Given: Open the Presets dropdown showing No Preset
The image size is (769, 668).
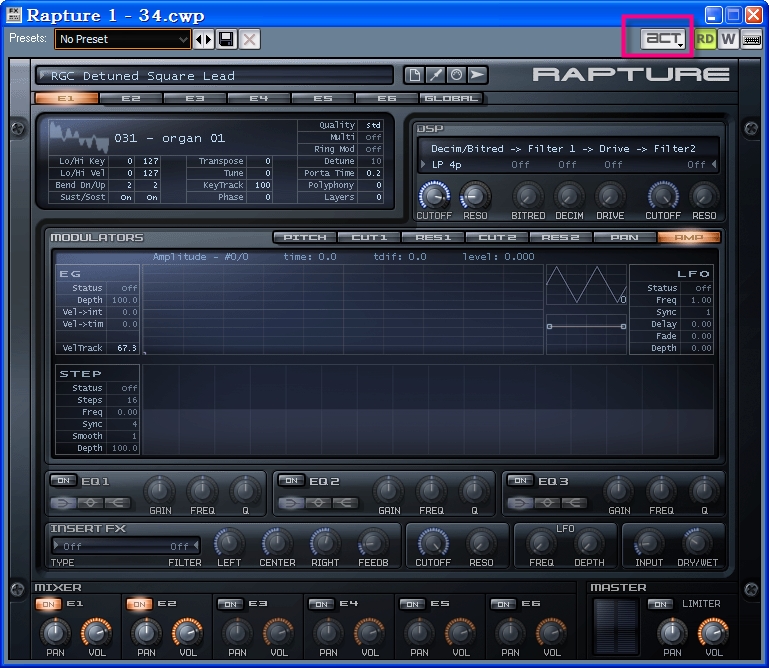Looking at the screenshot, I should click(123, 39).
